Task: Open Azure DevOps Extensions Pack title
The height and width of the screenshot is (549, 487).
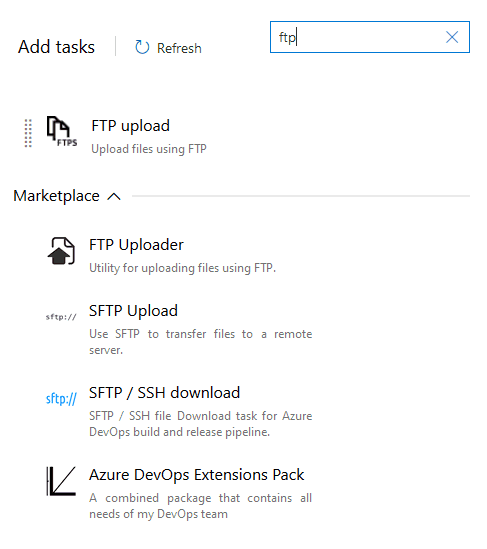Action: [x=196, y=475]
